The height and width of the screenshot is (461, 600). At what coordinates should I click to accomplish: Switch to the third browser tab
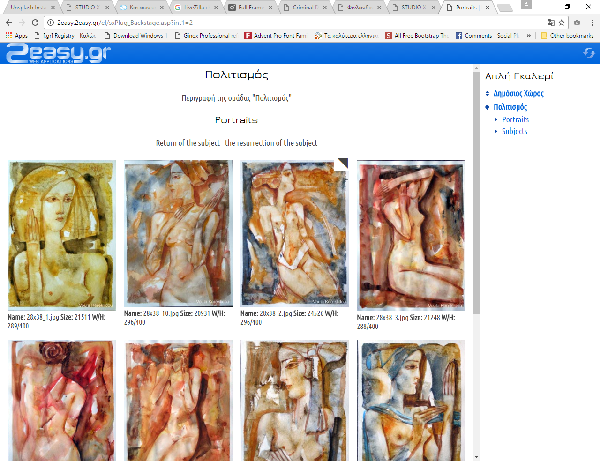pyautogui.click(x=140, y=7)
